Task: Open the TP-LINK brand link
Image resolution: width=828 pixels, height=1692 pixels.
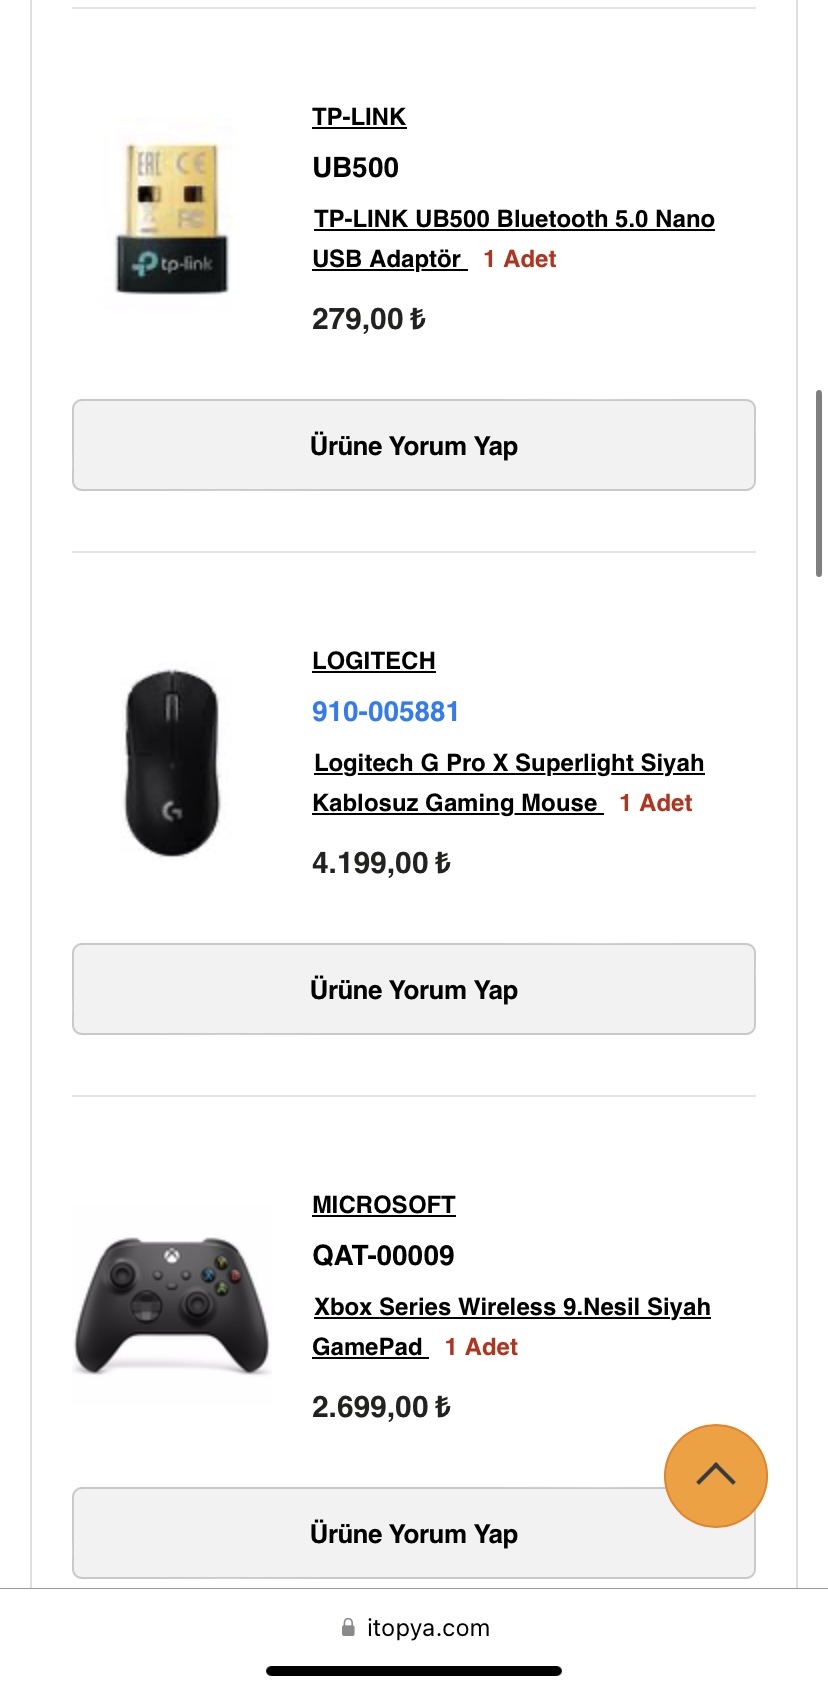Action: (x=359, y=117)
